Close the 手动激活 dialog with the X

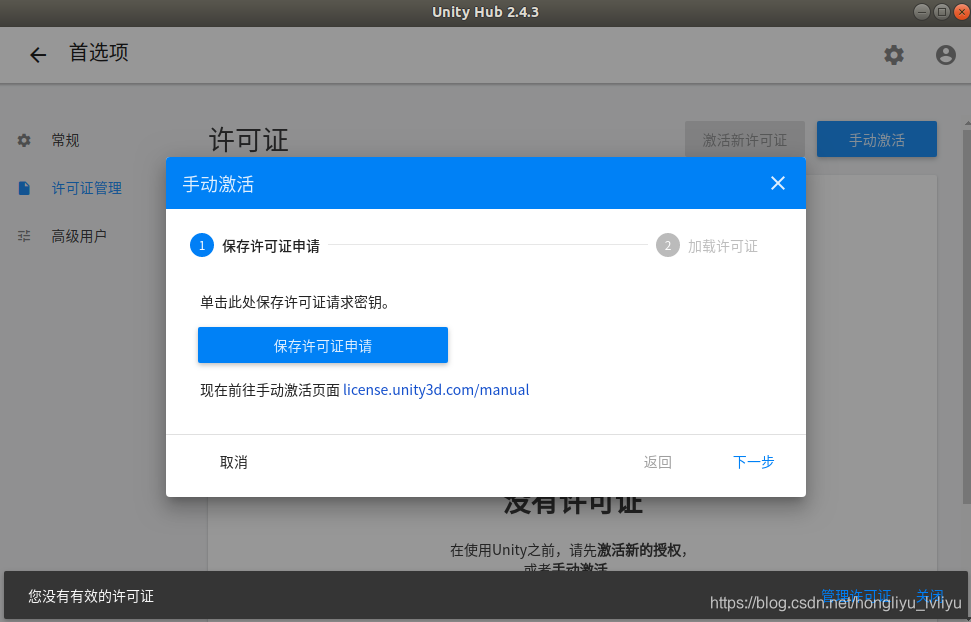778,183
